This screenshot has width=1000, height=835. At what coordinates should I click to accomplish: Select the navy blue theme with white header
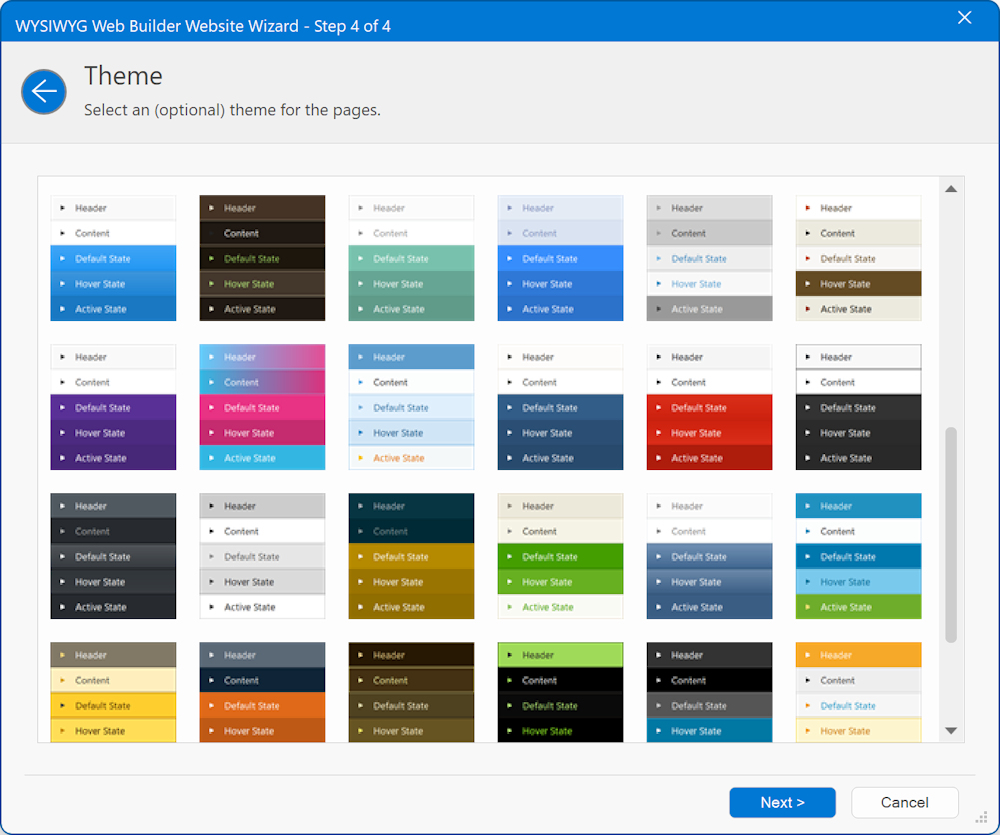click(x=560, y=407)
